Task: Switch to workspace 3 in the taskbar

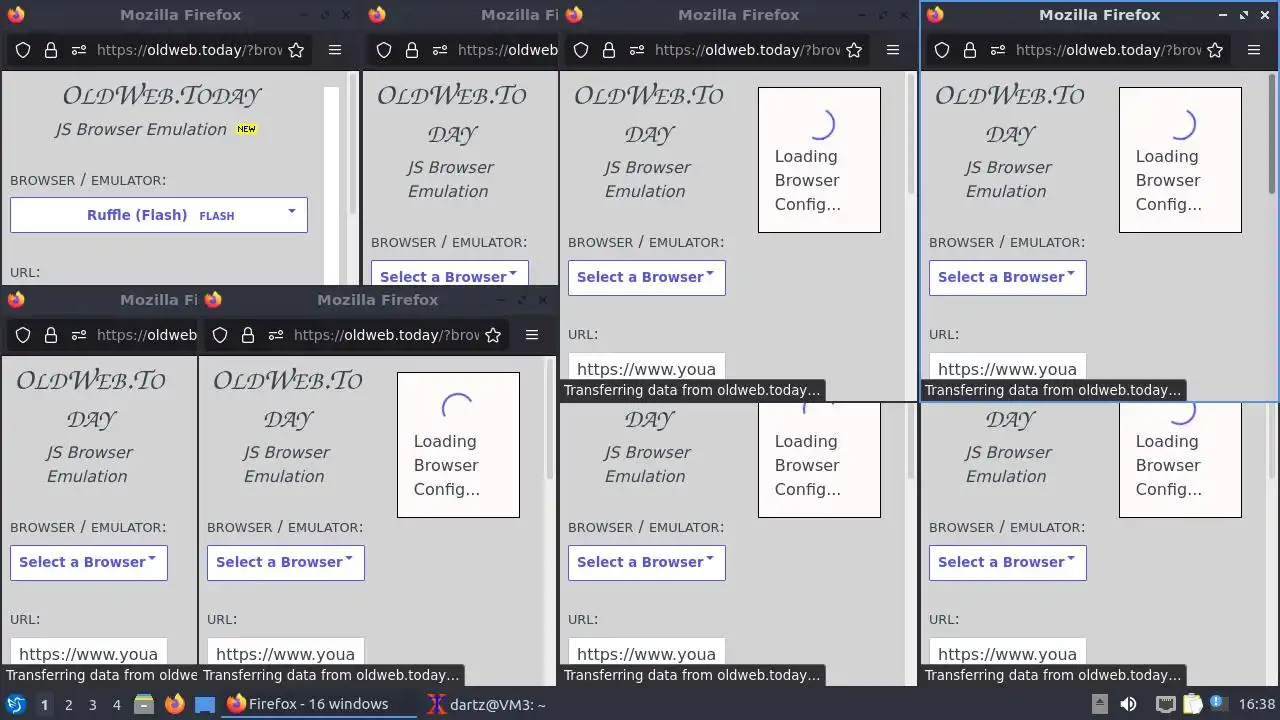Action: pyautogui.click(x=92, y=704)
